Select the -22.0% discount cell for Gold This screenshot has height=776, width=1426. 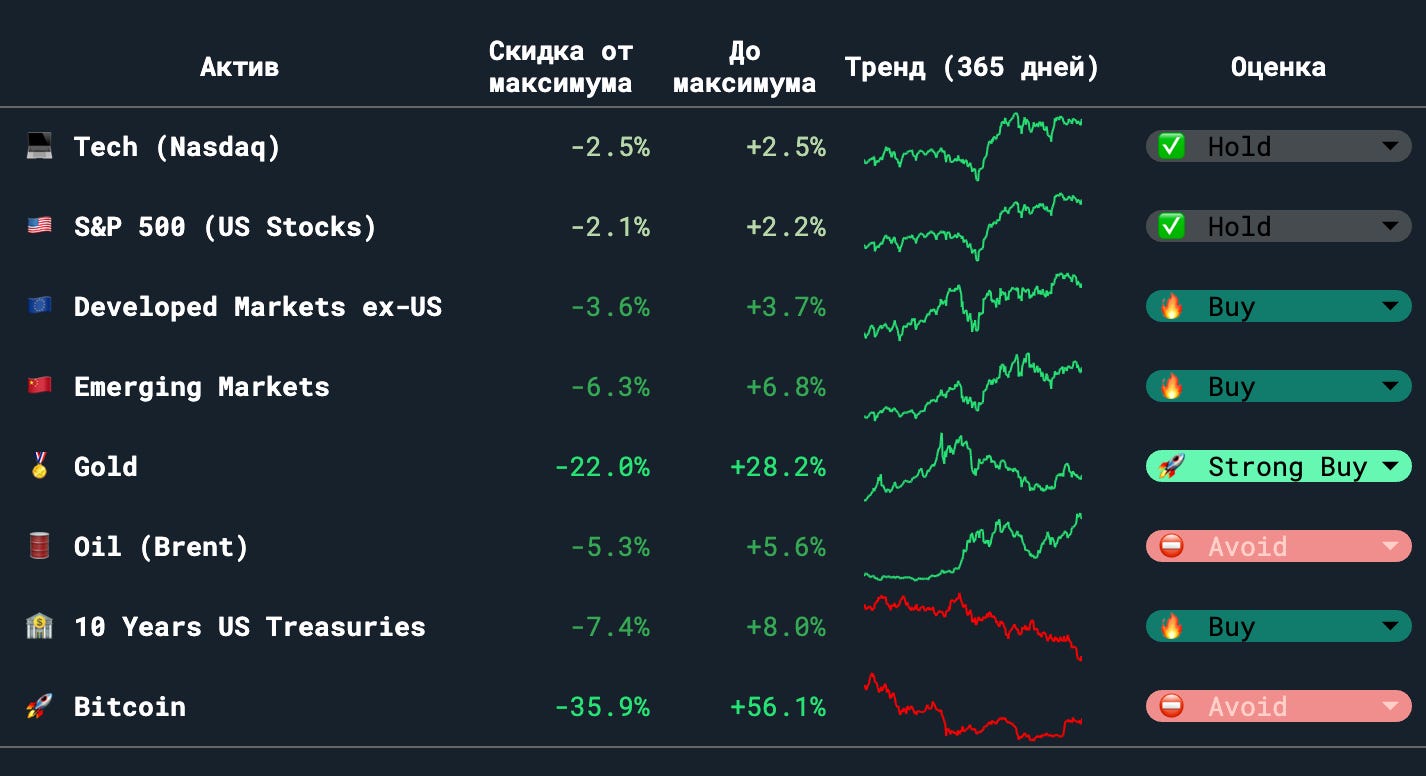[603, 467]
